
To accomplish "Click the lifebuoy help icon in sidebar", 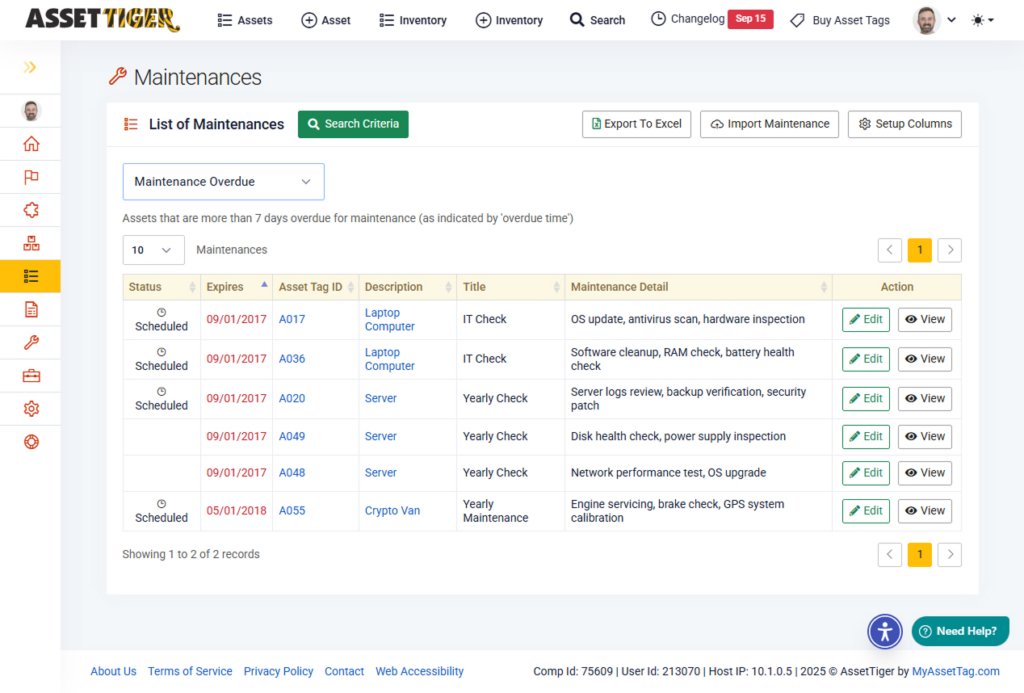I will coord(31,442).
